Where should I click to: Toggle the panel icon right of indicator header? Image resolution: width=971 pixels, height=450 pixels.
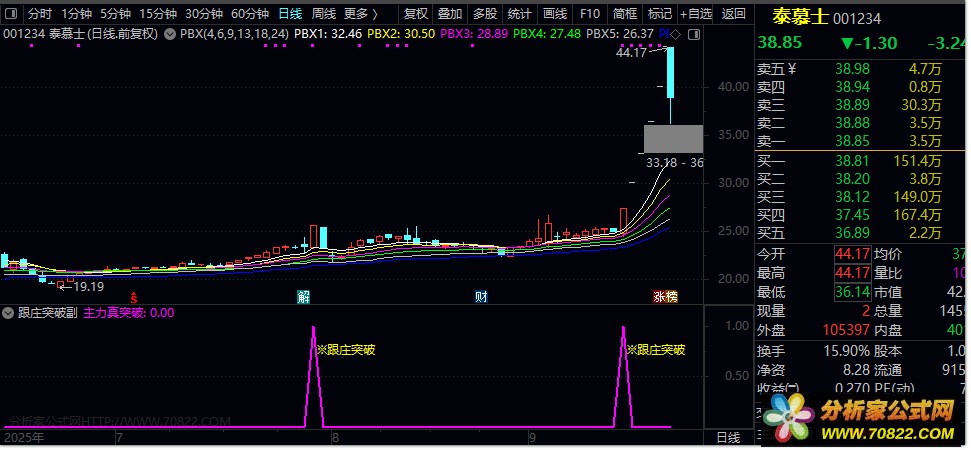694,35
